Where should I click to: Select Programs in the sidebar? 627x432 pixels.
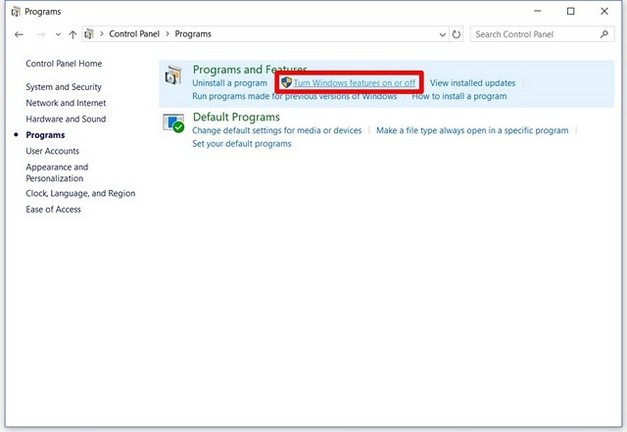click(x=45, y=135)
